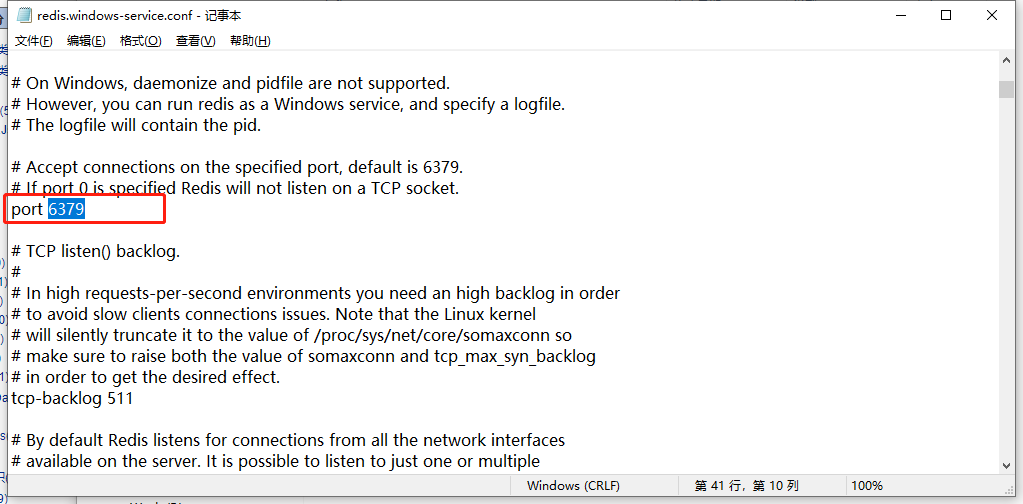Click the Notepad app icon in title bar
Screen dimensions: 1023x504
24,16
